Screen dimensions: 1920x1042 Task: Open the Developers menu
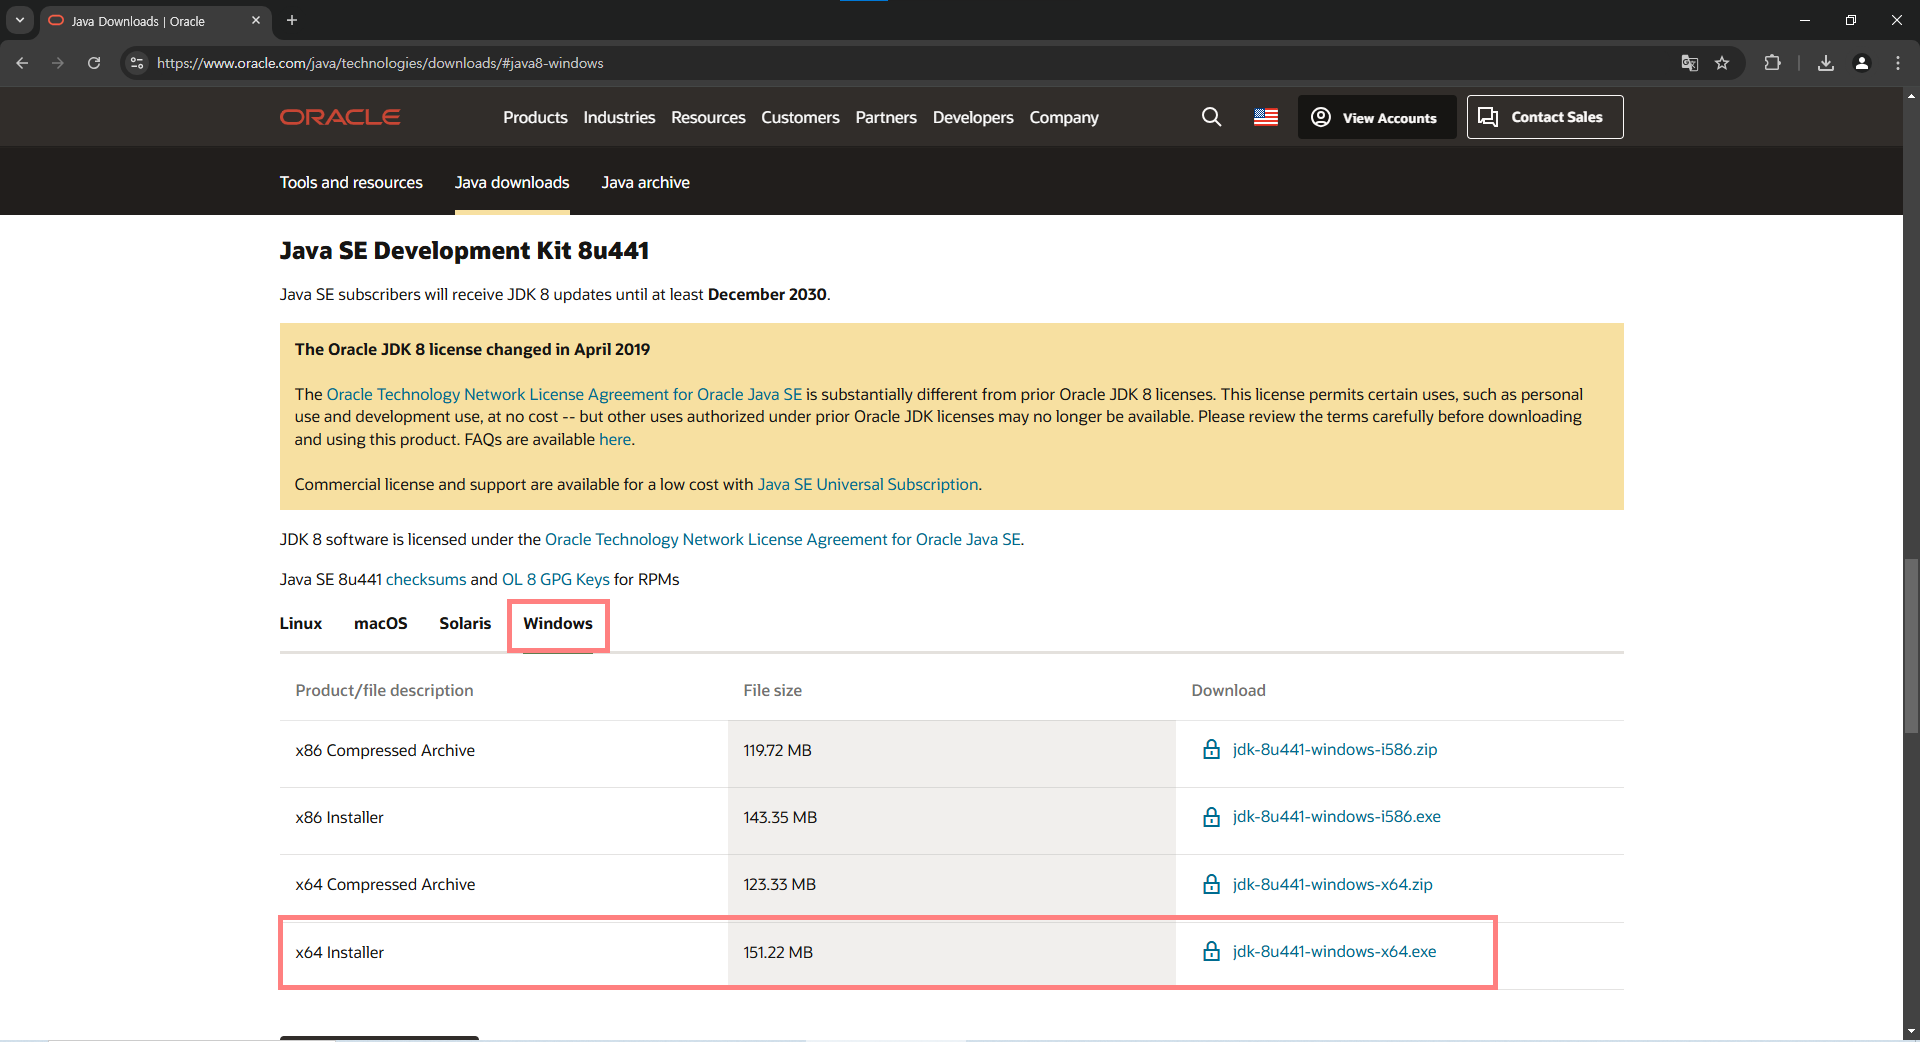tap(973, 117)
